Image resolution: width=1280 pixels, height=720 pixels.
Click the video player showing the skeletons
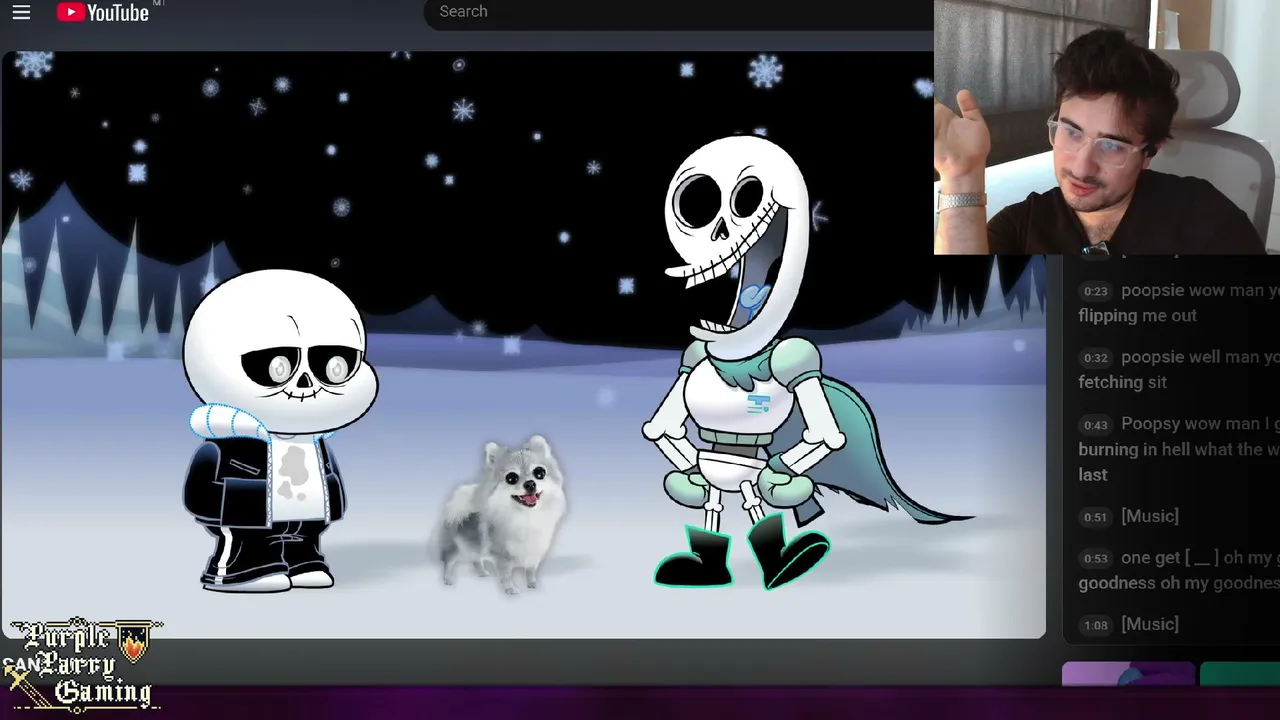coord(523,345)
